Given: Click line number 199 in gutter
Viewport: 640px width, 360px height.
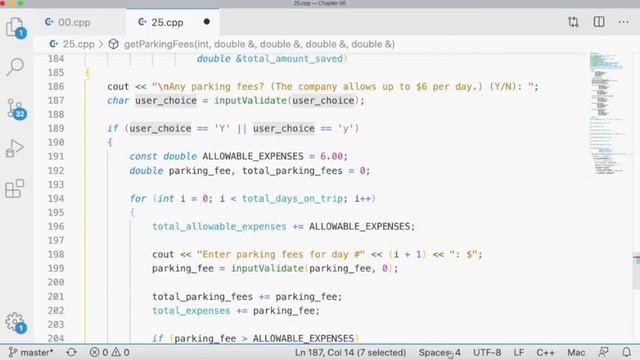Looking at the screenshot, I should pyautogui.click(x=56, y=268).
